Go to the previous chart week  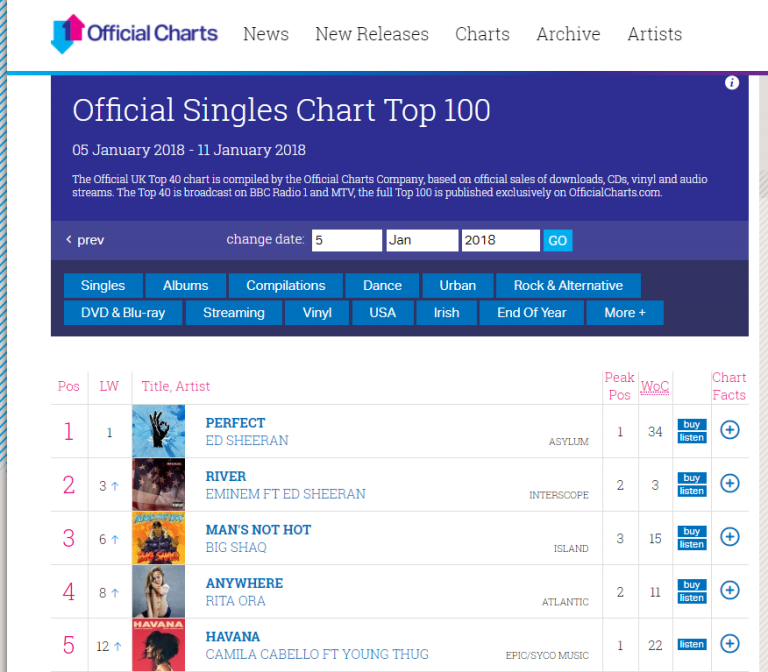pos(85,240)
